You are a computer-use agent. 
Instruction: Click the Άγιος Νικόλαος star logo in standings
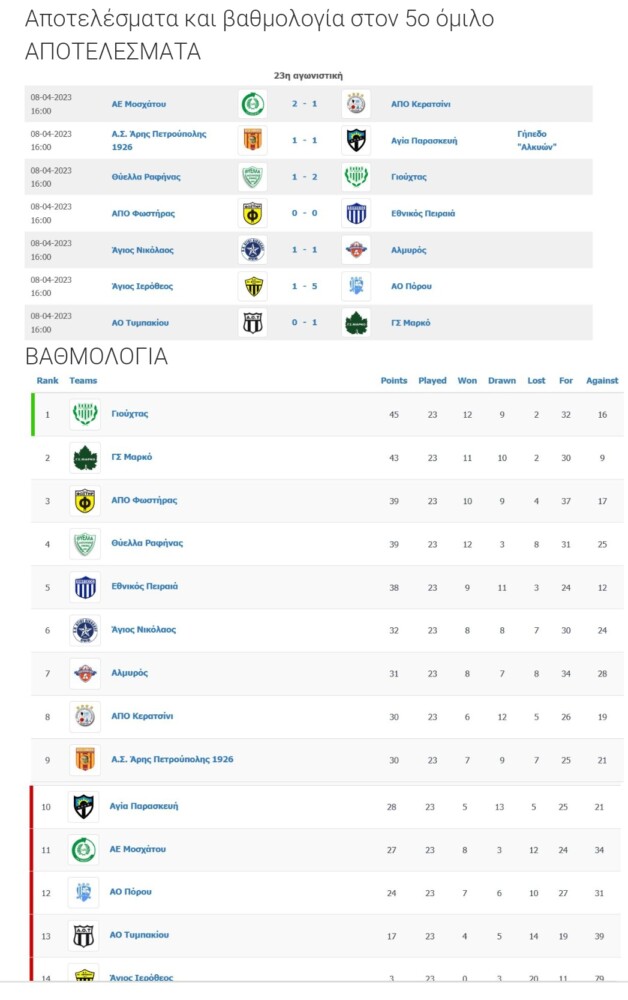tap(85, 630)
